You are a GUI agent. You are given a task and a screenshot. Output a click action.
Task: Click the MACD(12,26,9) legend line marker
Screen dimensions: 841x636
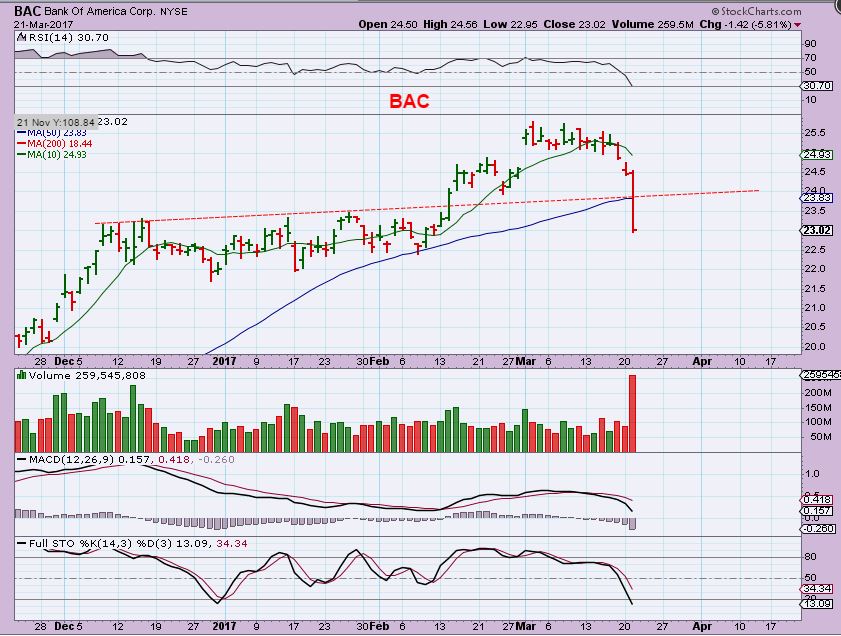[x=21, y=460]
